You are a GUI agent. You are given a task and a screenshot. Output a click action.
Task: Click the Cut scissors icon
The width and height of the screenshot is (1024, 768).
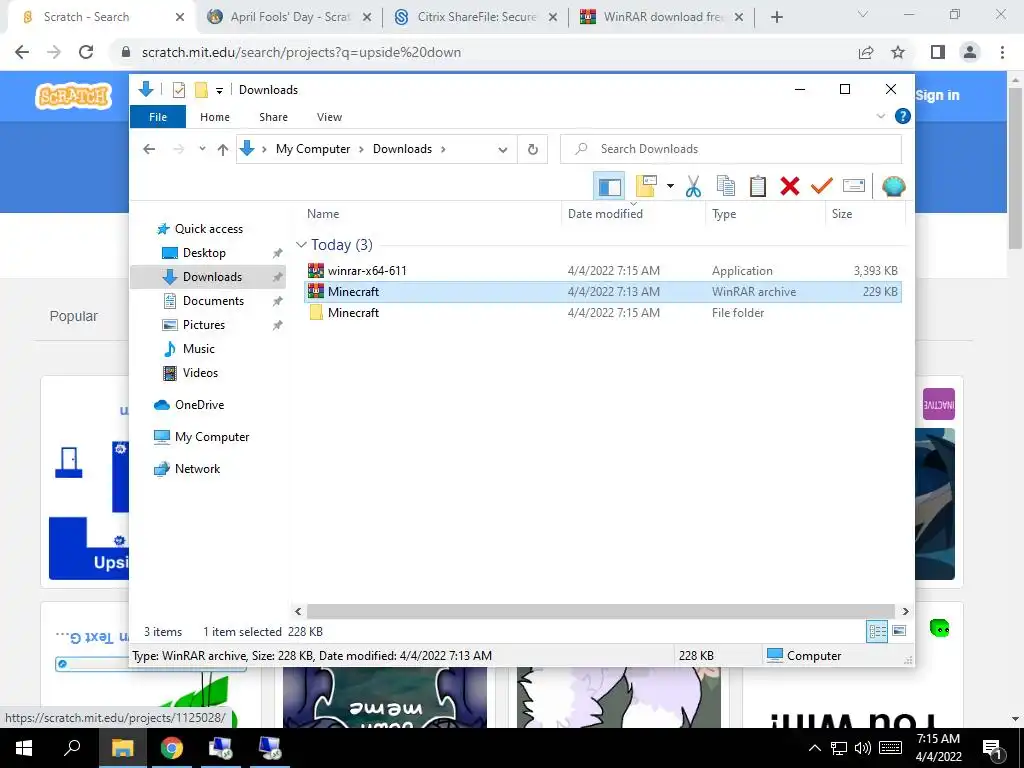tap(694, 186)
